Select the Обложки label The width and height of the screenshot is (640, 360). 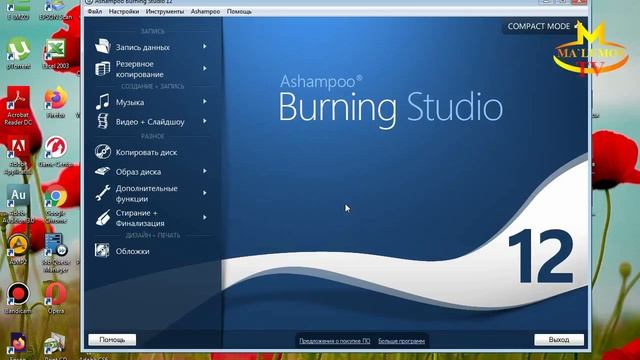point(132,251)
